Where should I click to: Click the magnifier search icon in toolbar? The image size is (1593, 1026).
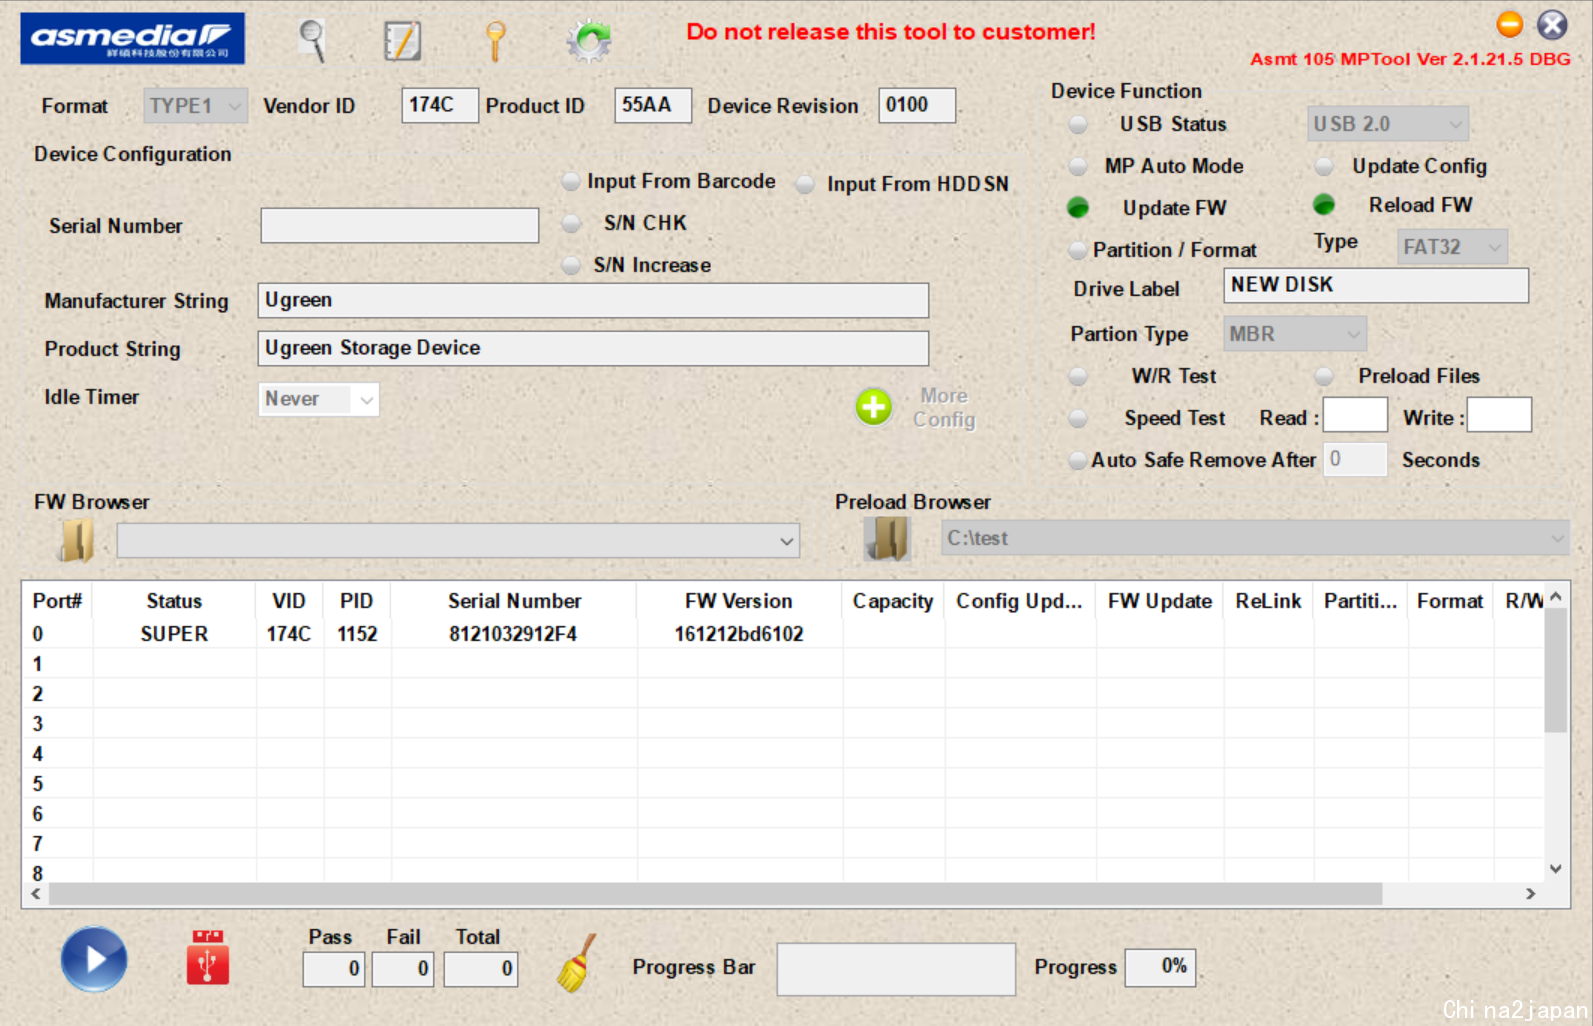[313, 41]
